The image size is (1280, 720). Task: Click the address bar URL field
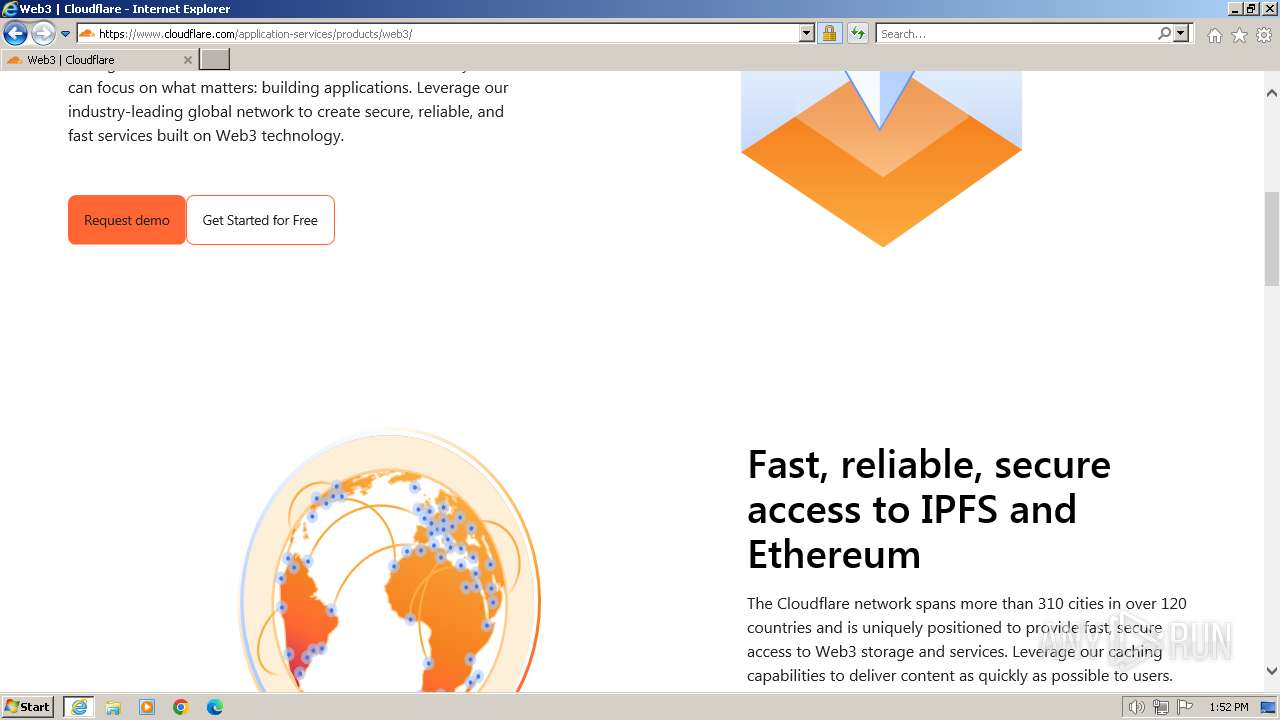(x=447, y=34)
